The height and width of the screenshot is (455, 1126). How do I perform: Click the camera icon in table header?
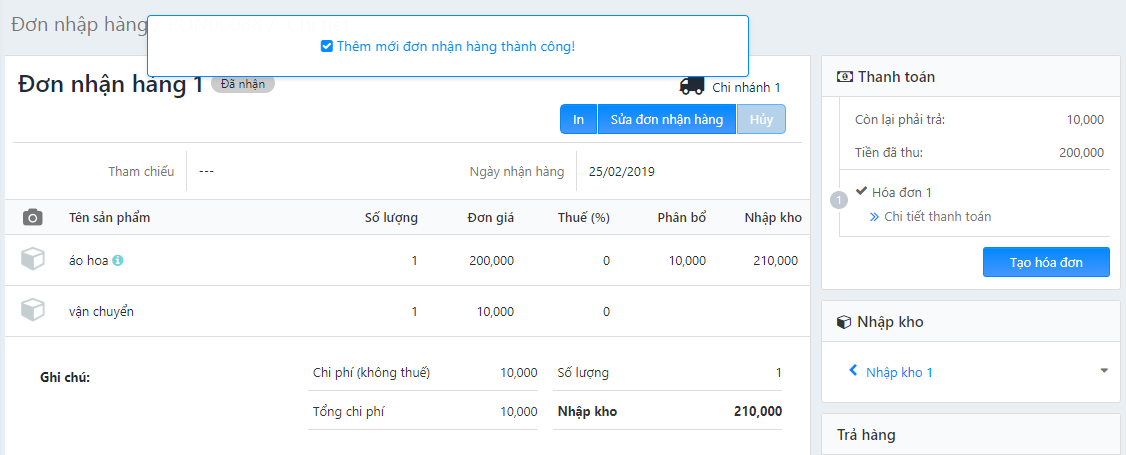pos(33,217)
